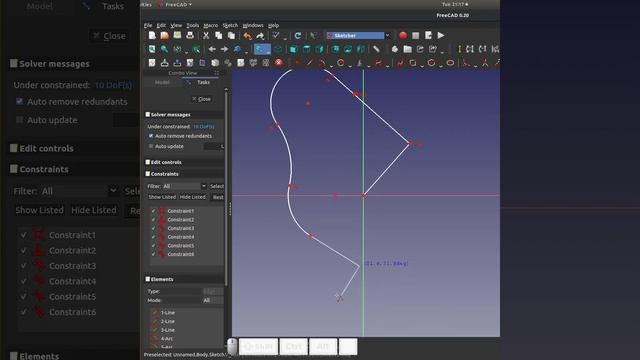Select 1-Line in the Elements list

[x=167, y=313]
